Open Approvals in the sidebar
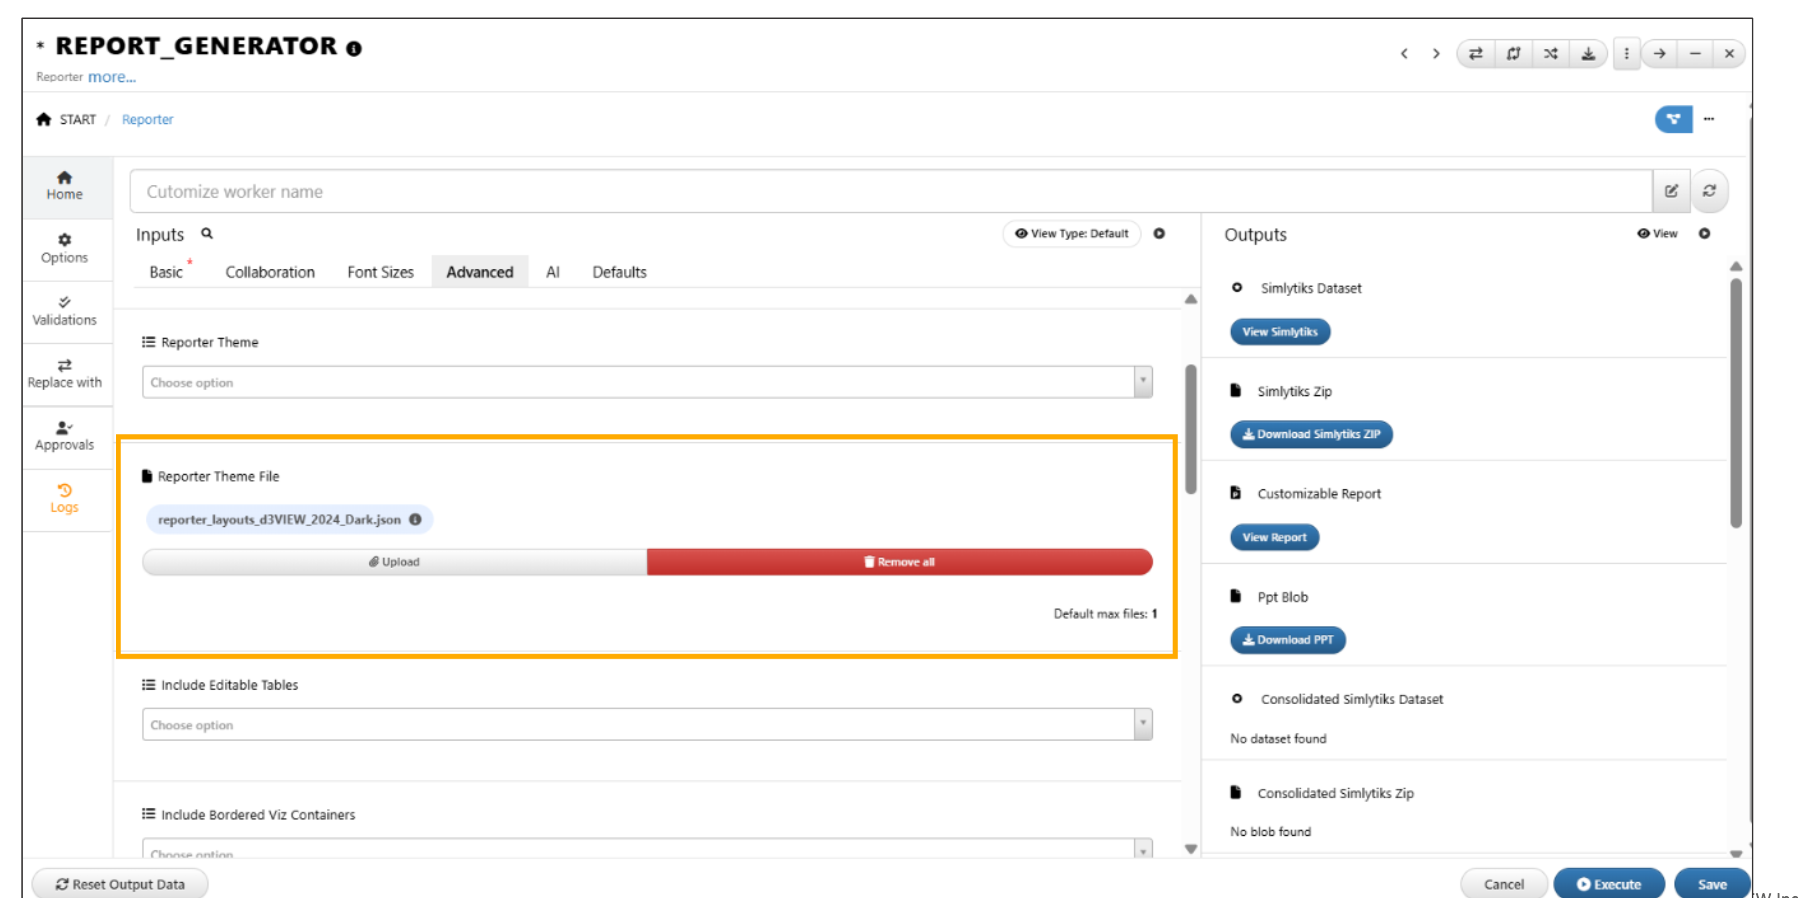Image resolution: width=1811 pixels, height=898 pixels. coord(64,436)
